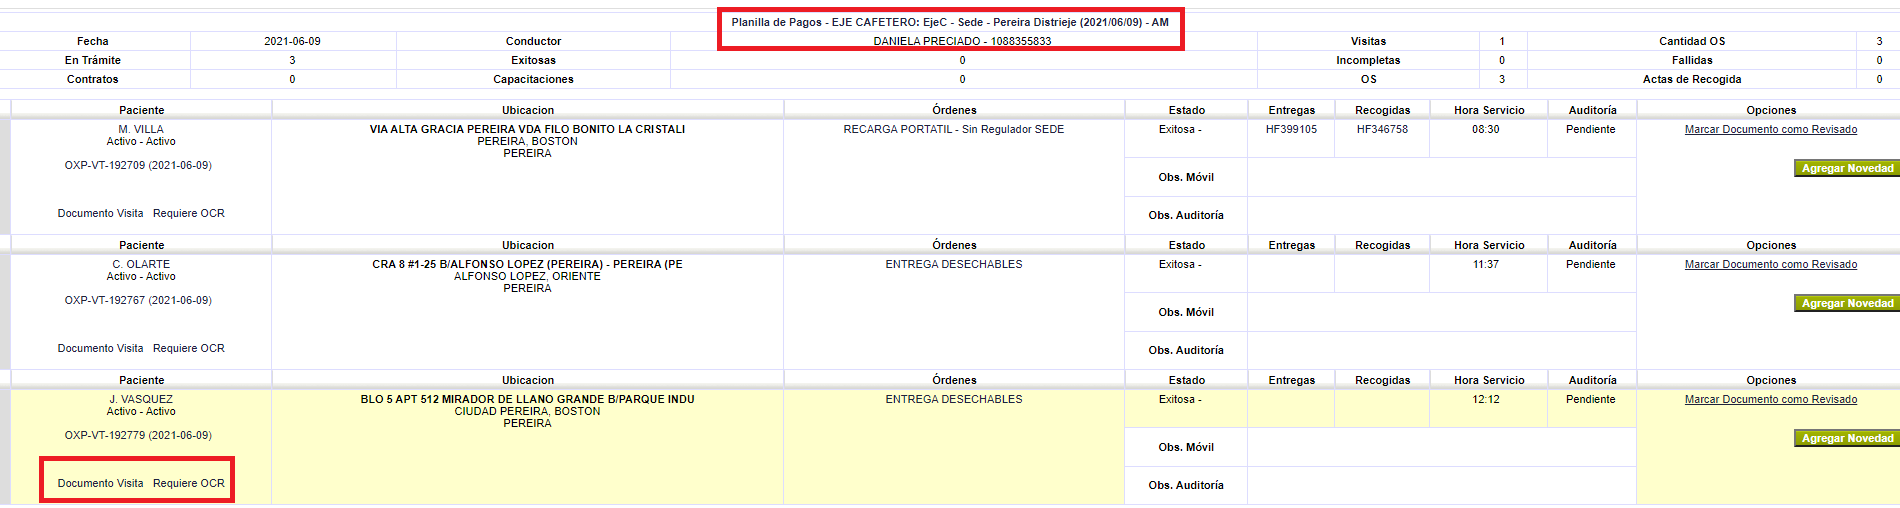The width and height of the screenshot is (1900, 508).
Task: Click Marcar Documento como Revisado for J. Vasquez
Action: tap(1770, 400)
